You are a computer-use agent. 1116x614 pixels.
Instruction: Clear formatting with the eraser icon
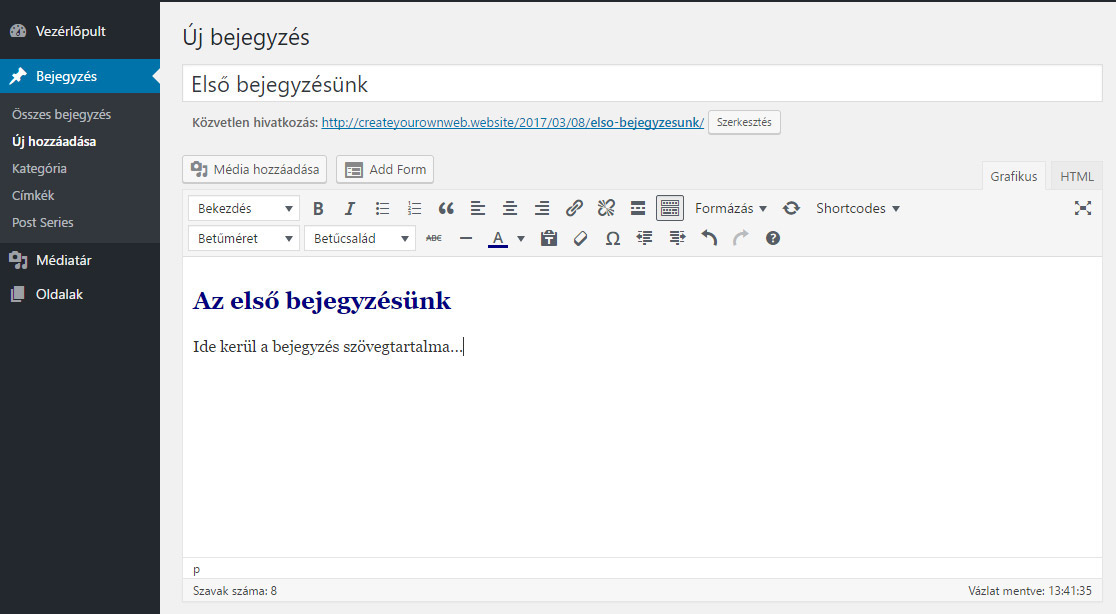point(580,238)
